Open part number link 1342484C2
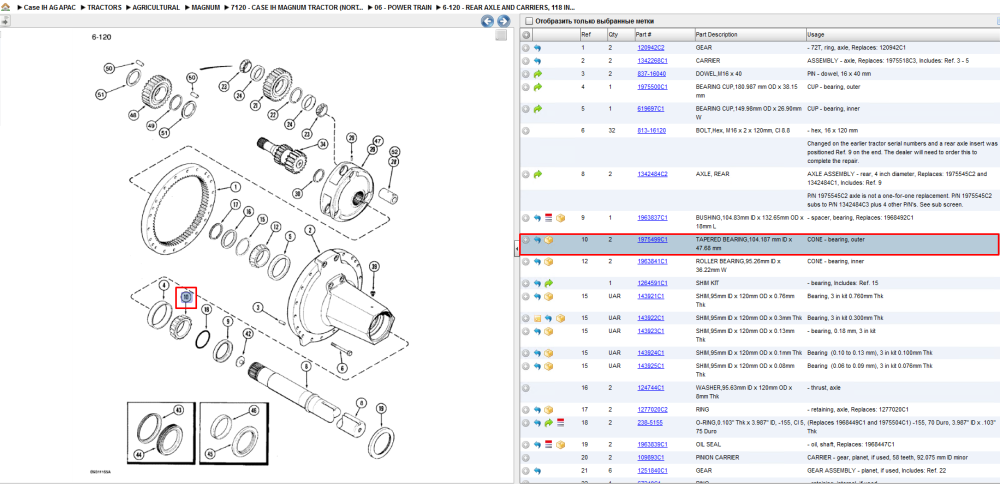Viewport: 1000px width, 484px height. (x=652, y=174)
